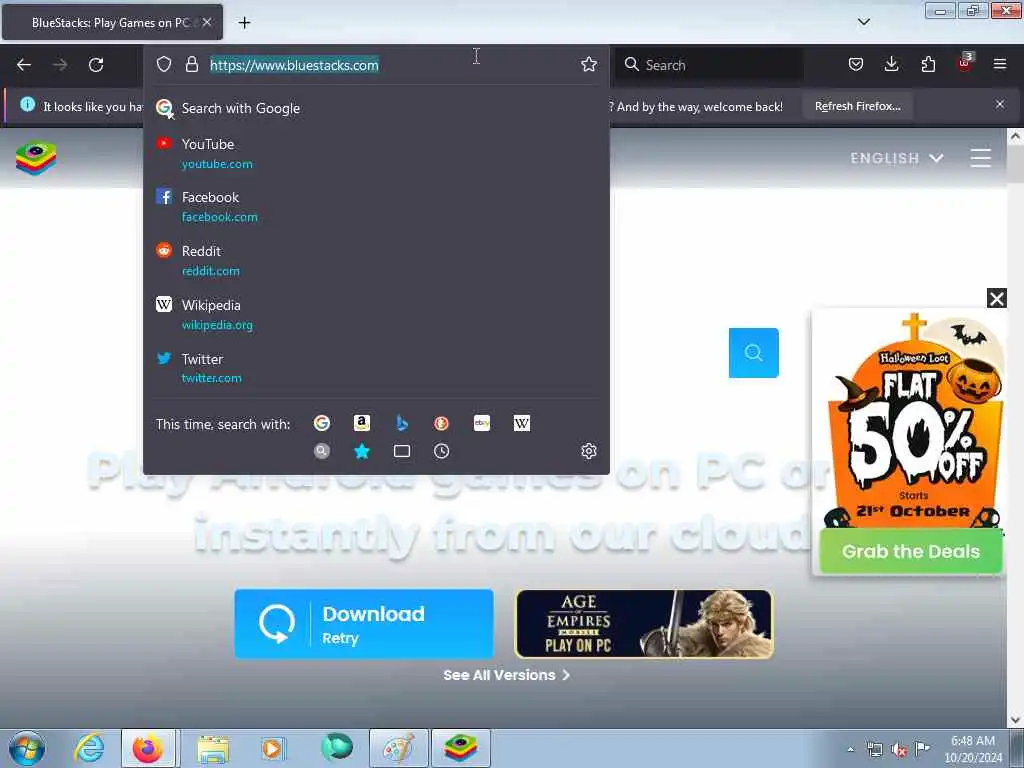This screenshot has height=768, width=1024.
Task: Click the blue search button on page
Action: tap(754, 353)
